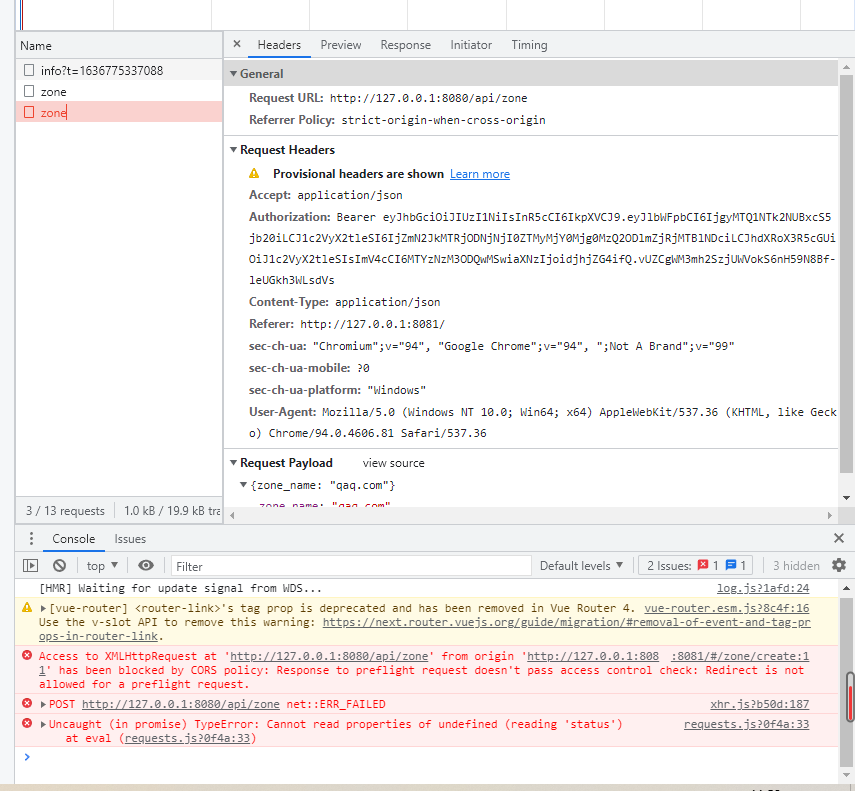This screenshot has height=791, width=855.
Task: Check the box on the highlighted zone request
Action: [29, 112]
